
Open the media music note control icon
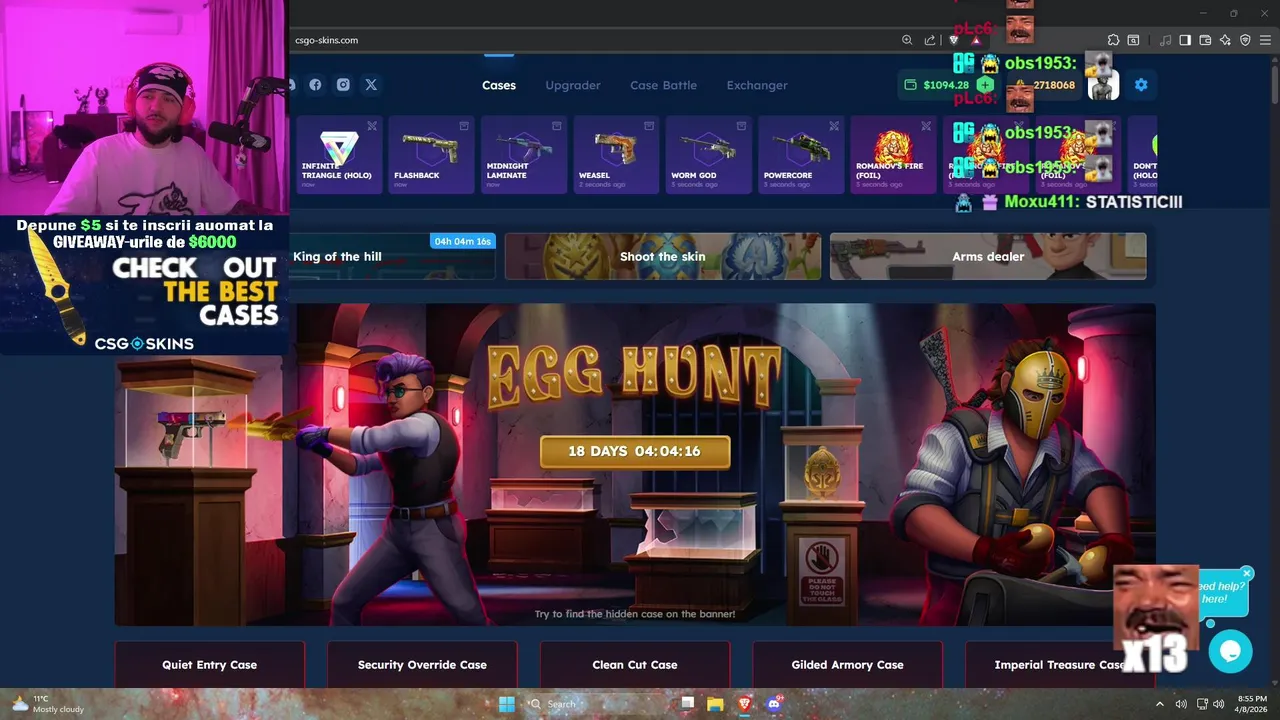coord(1165,40)
